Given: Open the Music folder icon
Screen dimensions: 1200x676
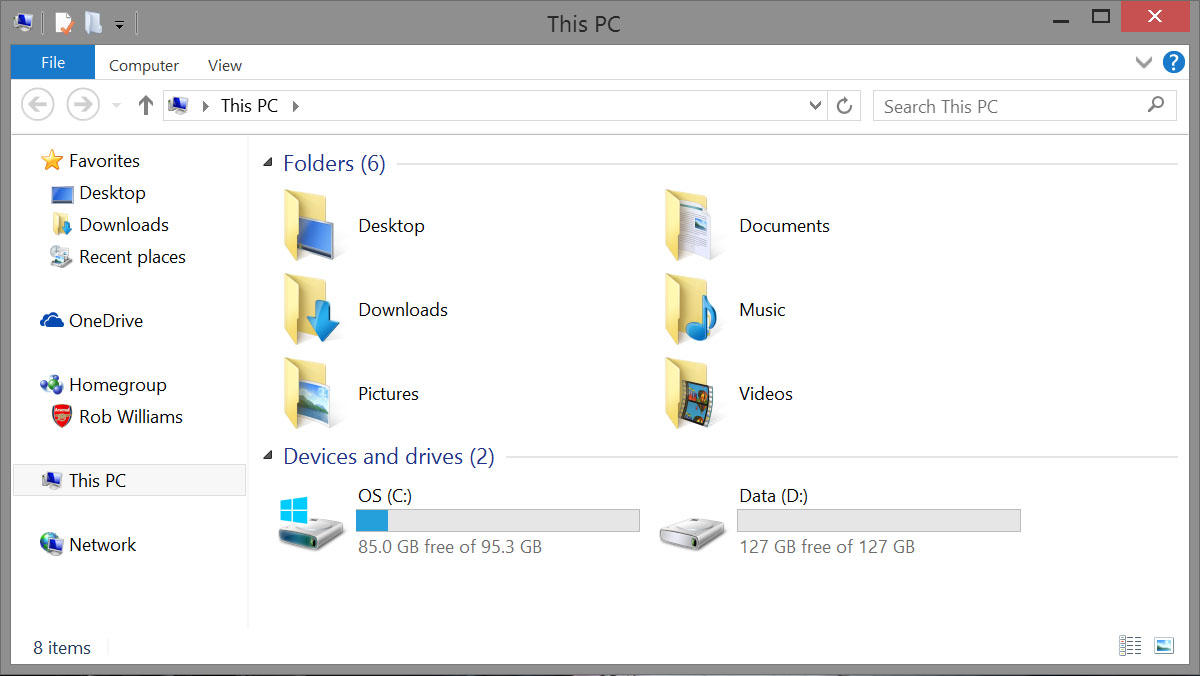Looking at the screenshot, I should pyautogui.click(x=692, y=309).
